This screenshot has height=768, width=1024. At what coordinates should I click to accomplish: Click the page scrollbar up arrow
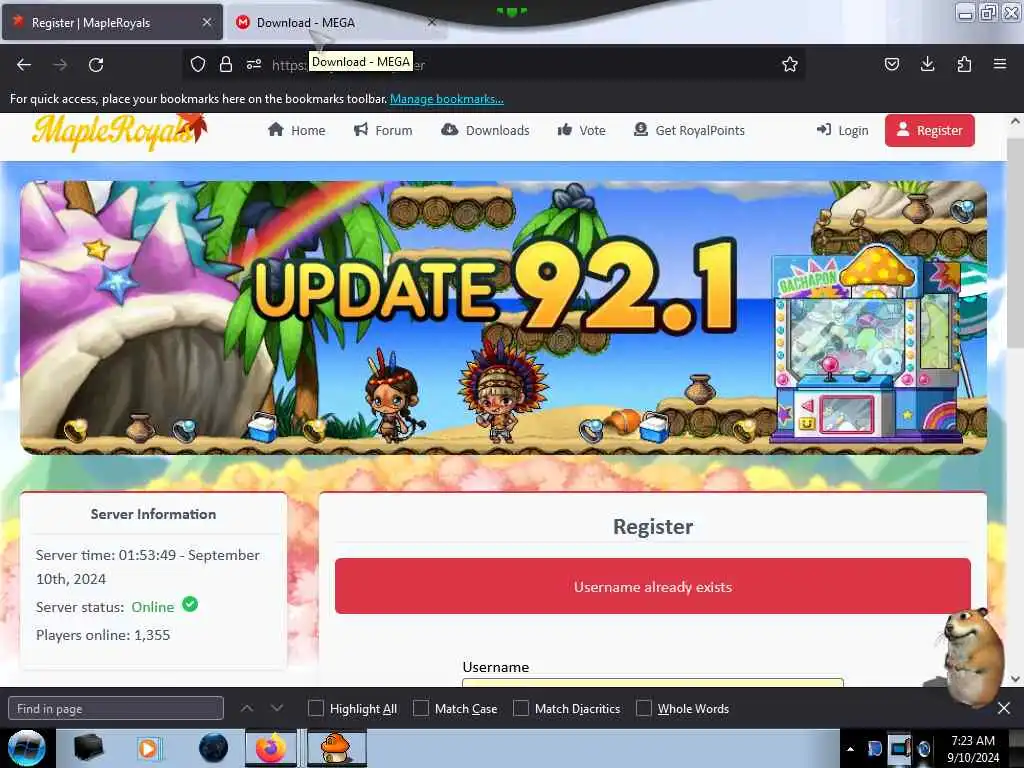pyautogui.click(x=1015, y=121)
